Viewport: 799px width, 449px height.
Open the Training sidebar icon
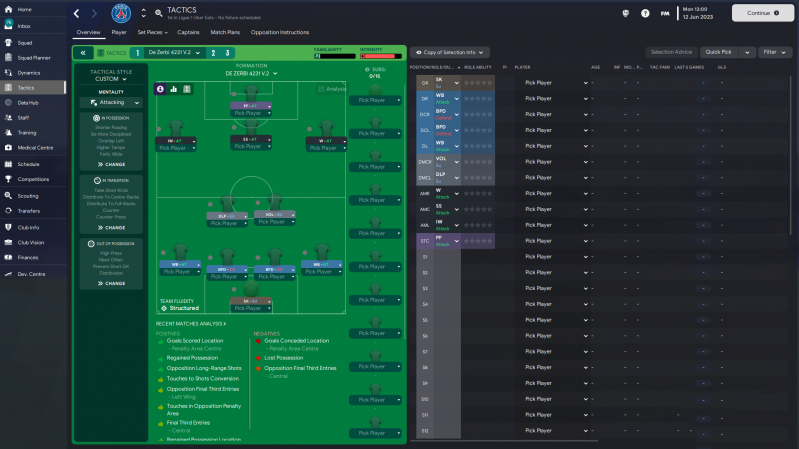(x=9, y=133)
